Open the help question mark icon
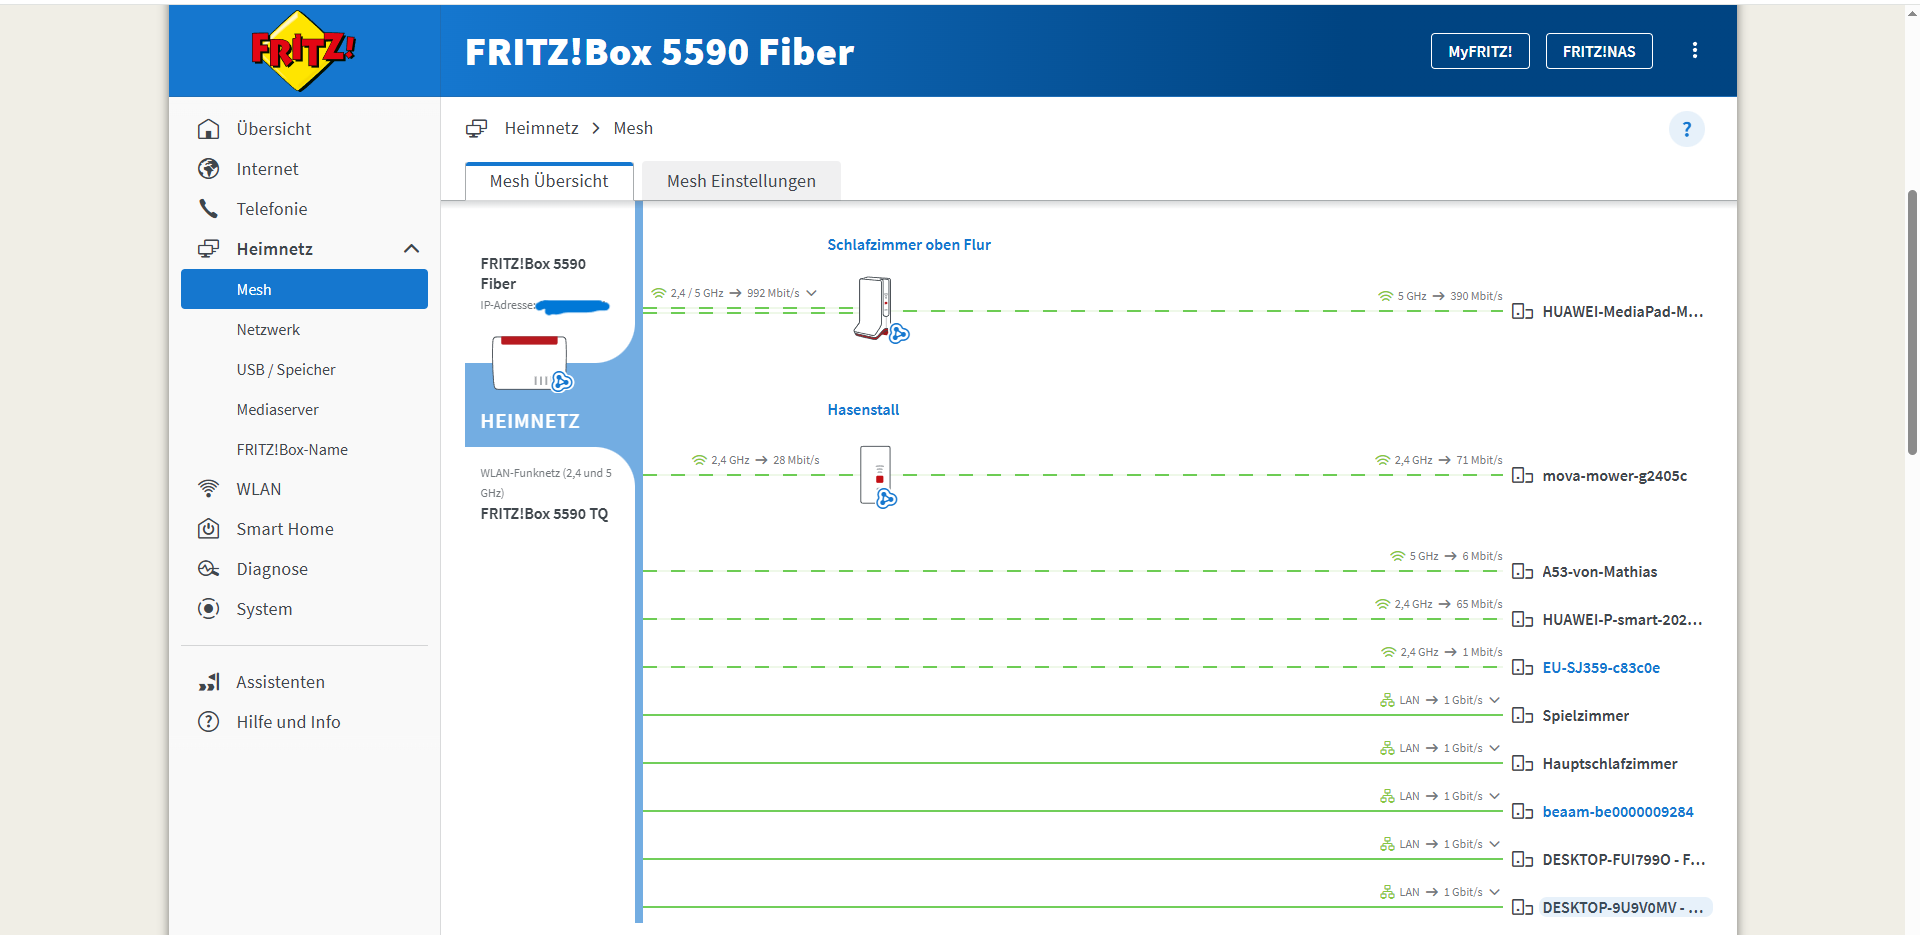The image size is (1920, 935). 1687,129
